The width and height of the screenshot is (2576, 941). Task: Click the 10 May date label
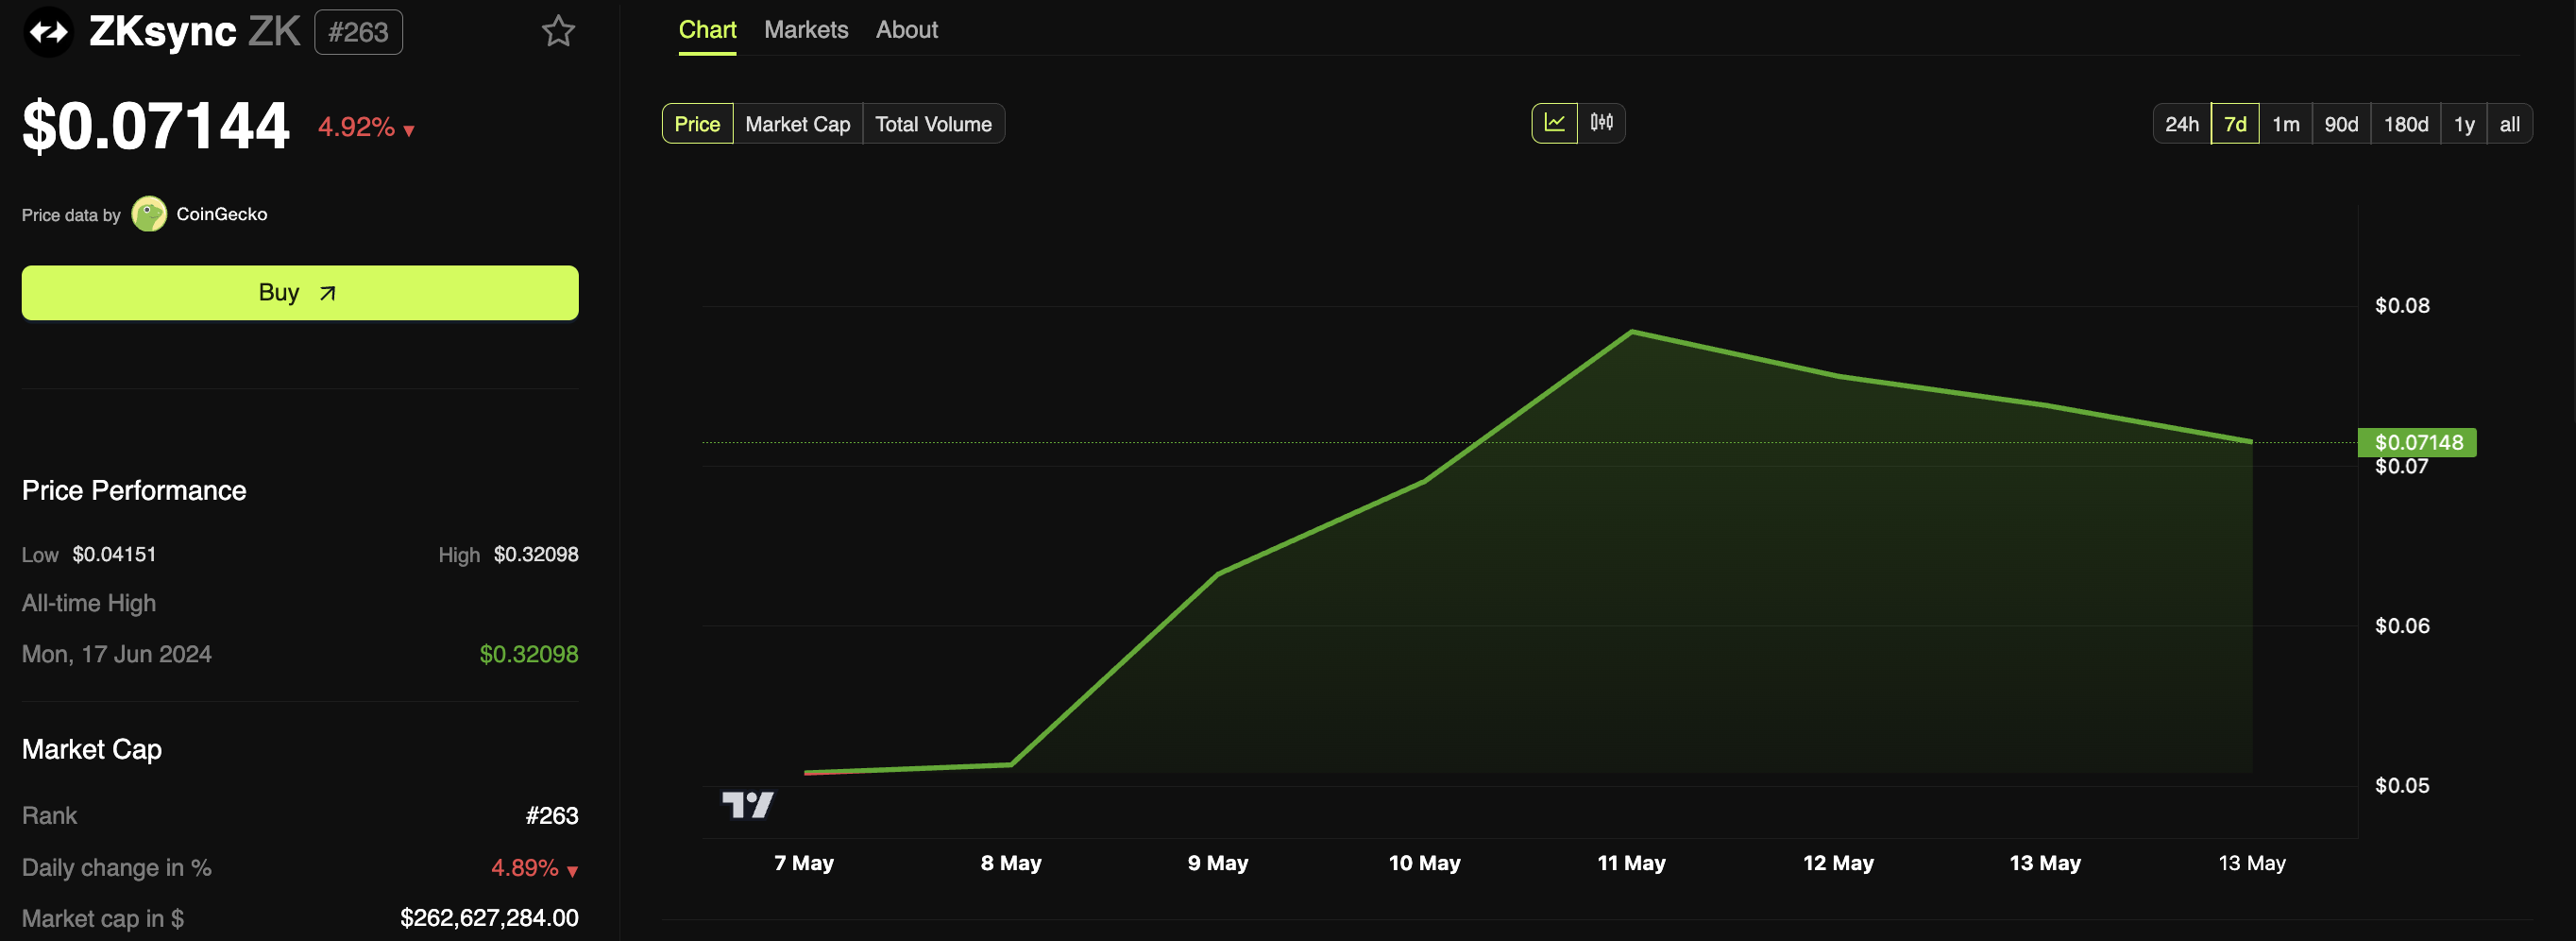tap(1424, 862)
